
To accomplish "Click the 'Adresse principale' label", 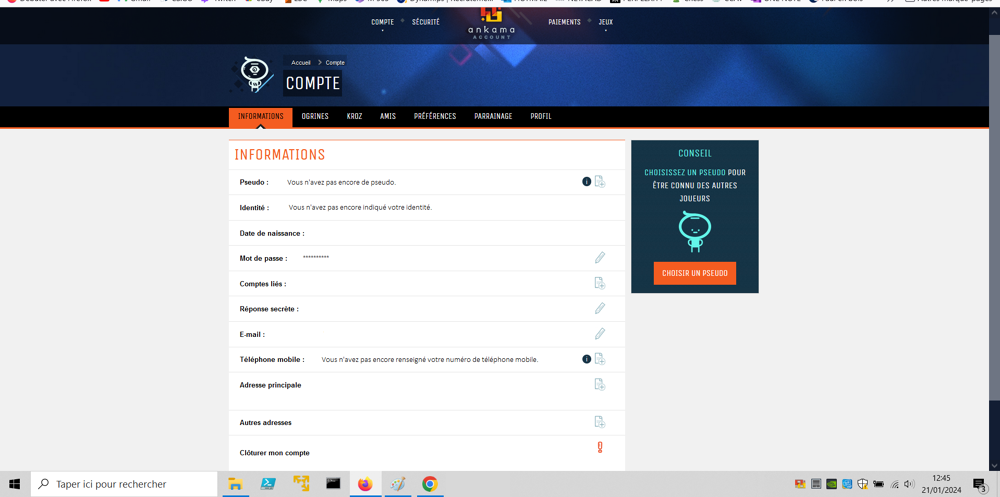I will tap(270, 385).
